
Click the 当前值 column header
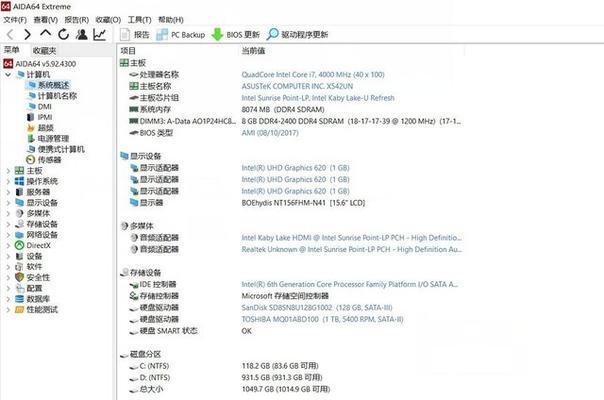pos(253,51)
